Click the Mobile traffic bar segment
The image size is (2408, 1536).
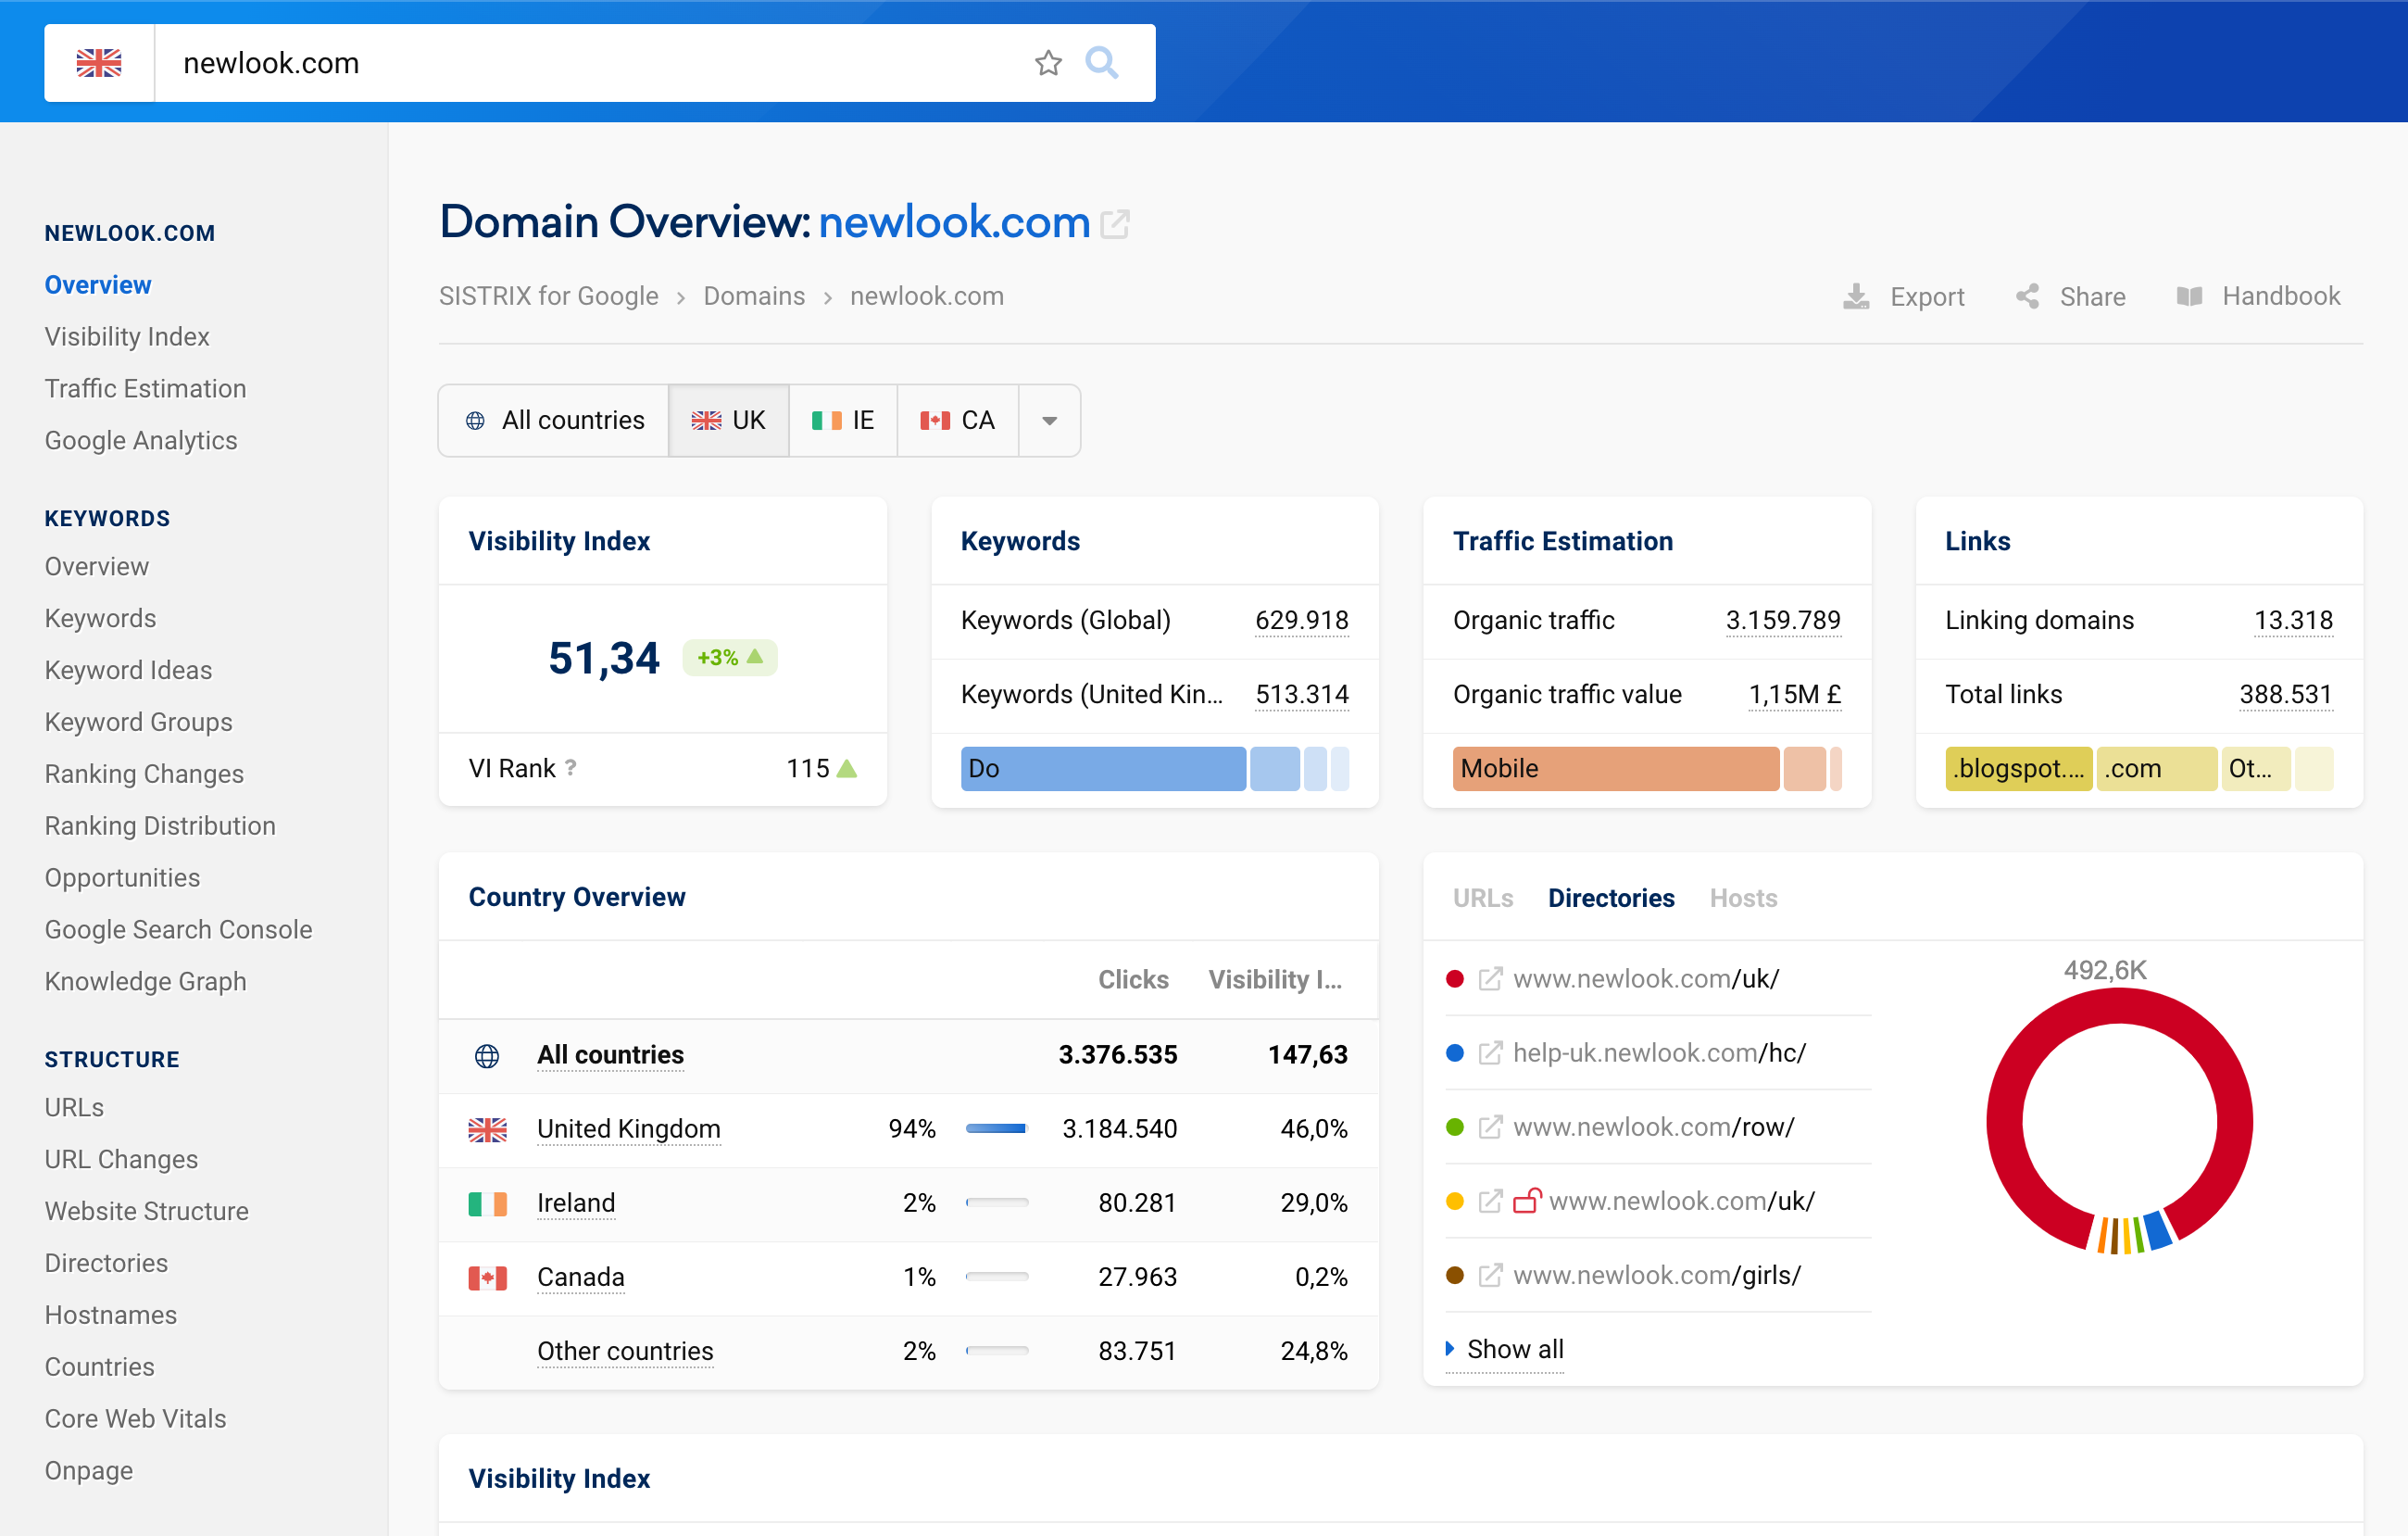coord(1615,769)
